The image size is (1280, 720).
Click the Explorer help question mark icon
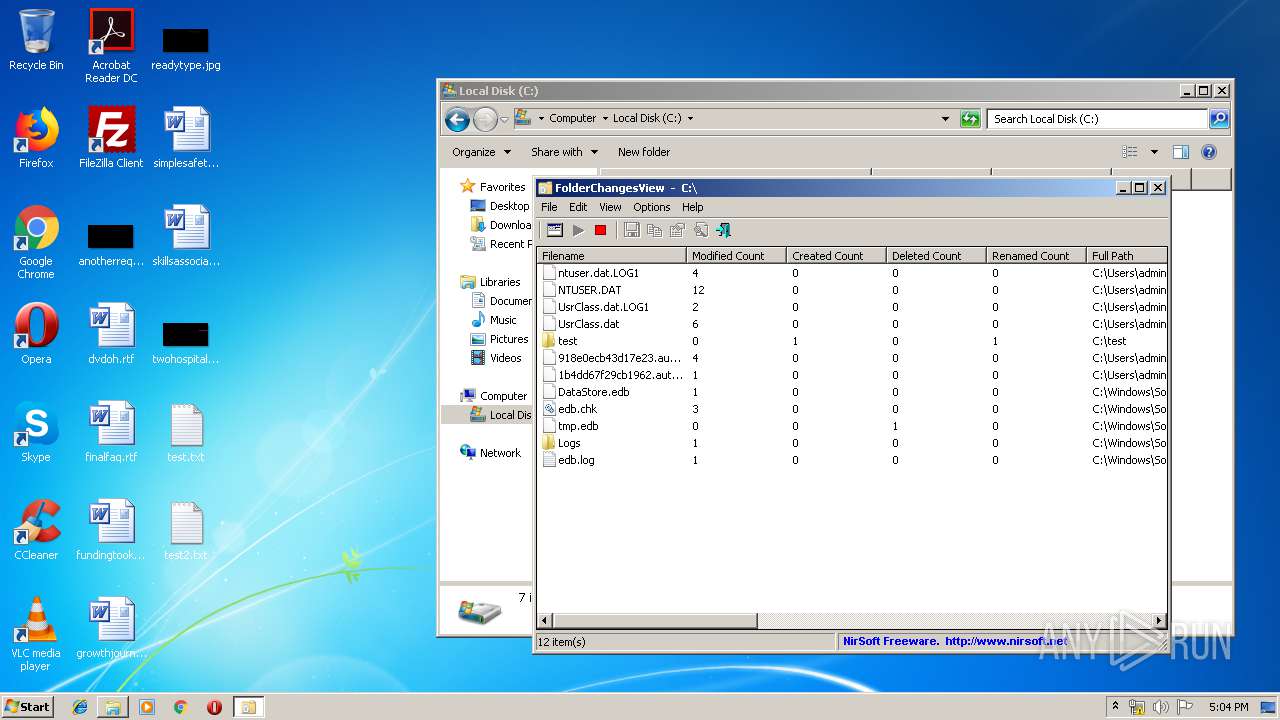(1209, 152)
